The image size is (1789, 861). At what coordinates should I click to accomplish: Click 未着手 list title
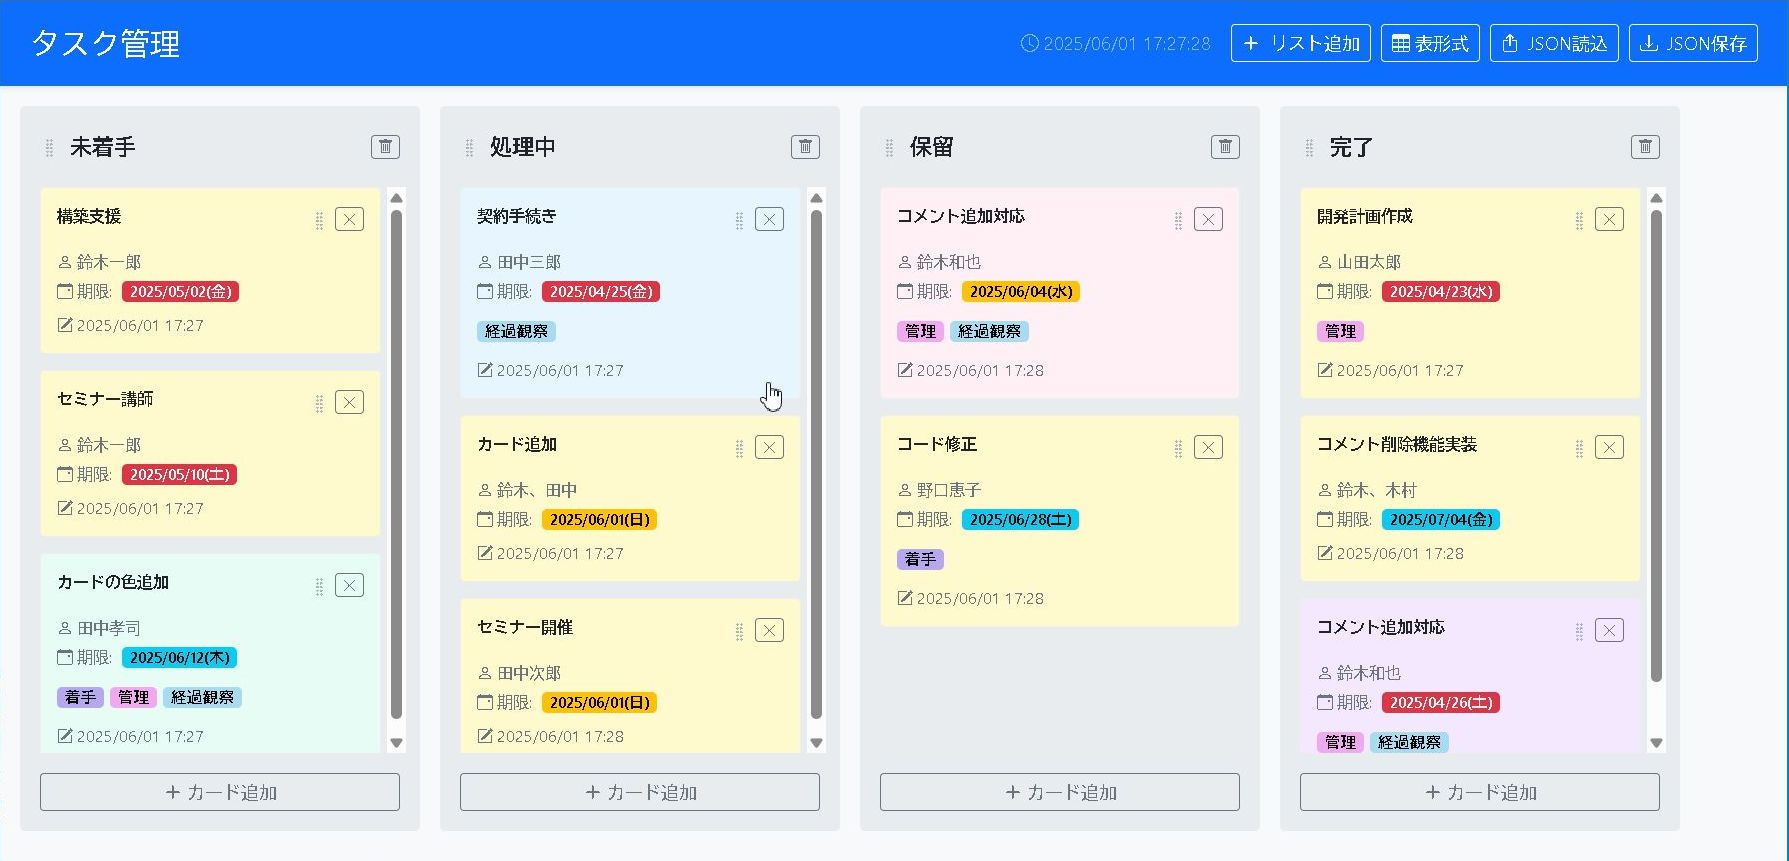click(102, 147)
